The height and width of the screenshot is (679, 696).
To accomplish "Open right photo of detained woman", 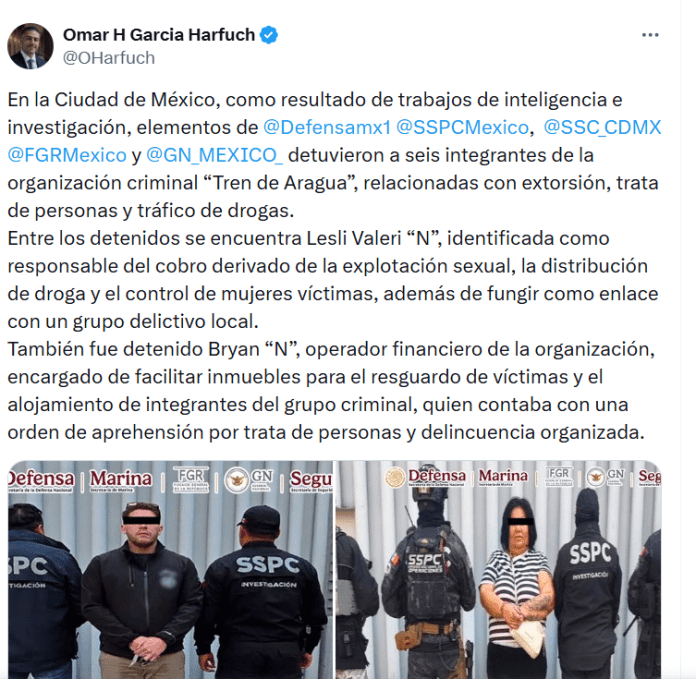I will coord(498,570).
